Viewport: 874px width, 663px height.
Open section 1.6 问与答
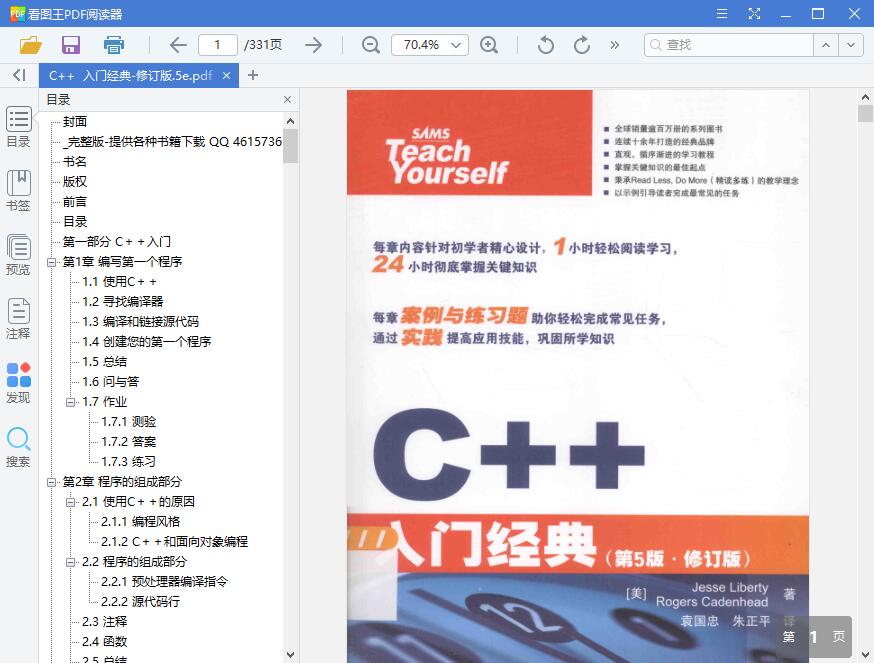tap(110, 382)
